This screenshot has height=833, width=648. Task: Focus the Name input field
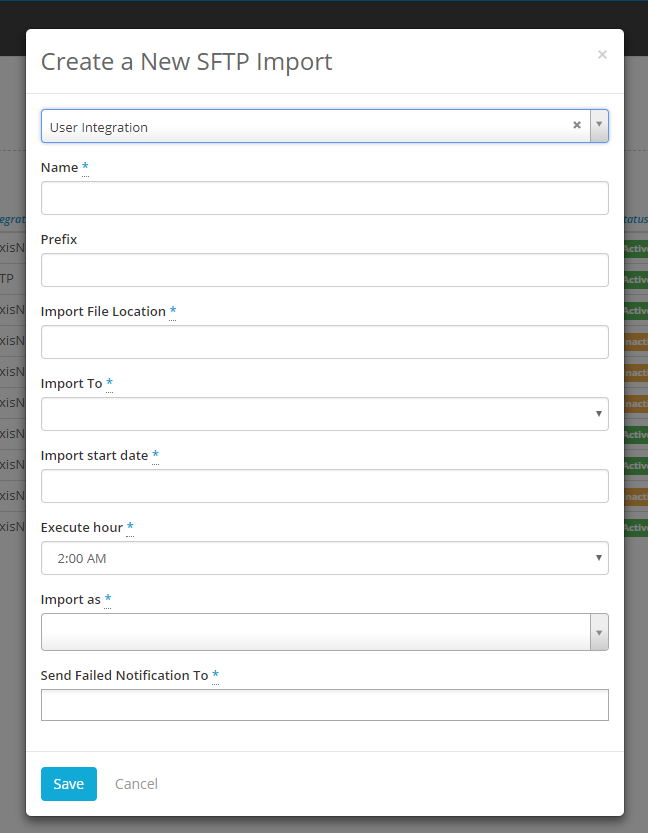tap(324, 197)
